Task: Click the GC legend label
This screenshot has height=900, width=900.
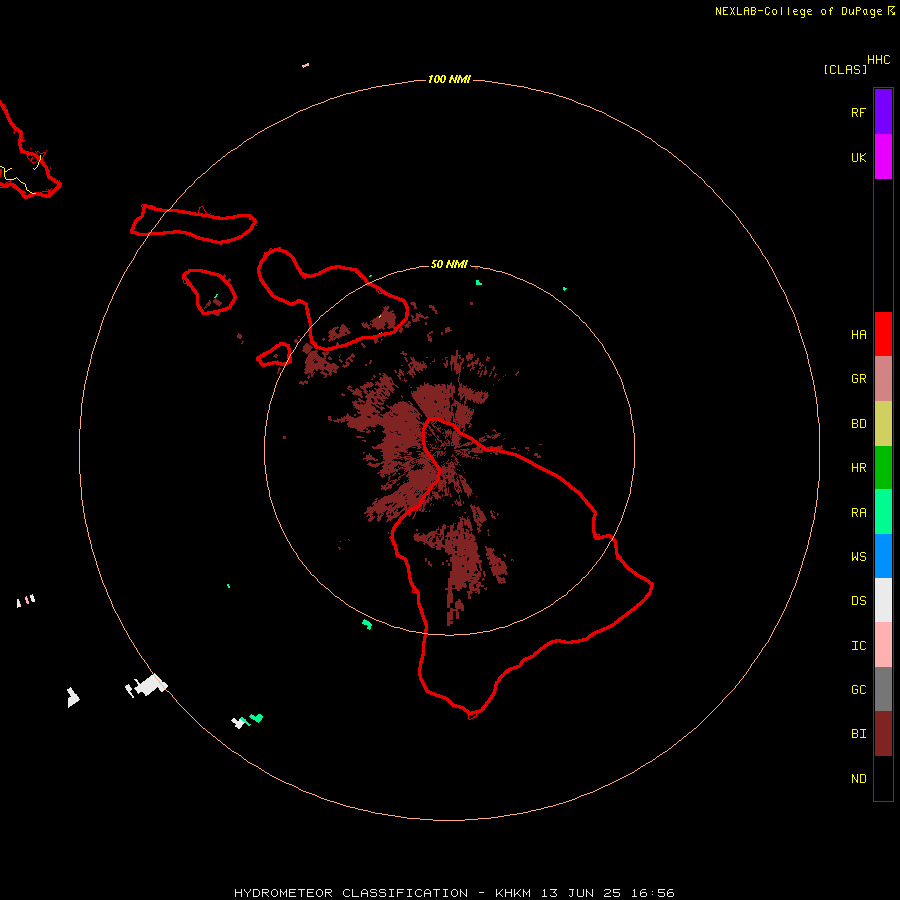Action: coord(858,690)
